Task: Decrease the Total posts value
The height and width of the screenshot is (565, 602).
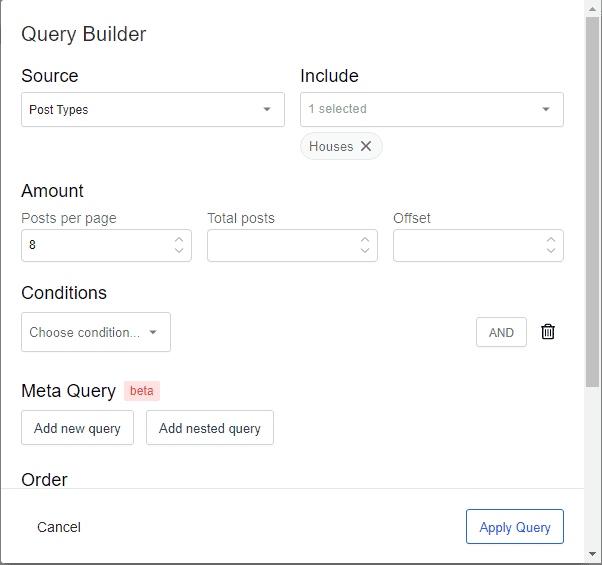Action: (x=364, y=250)
